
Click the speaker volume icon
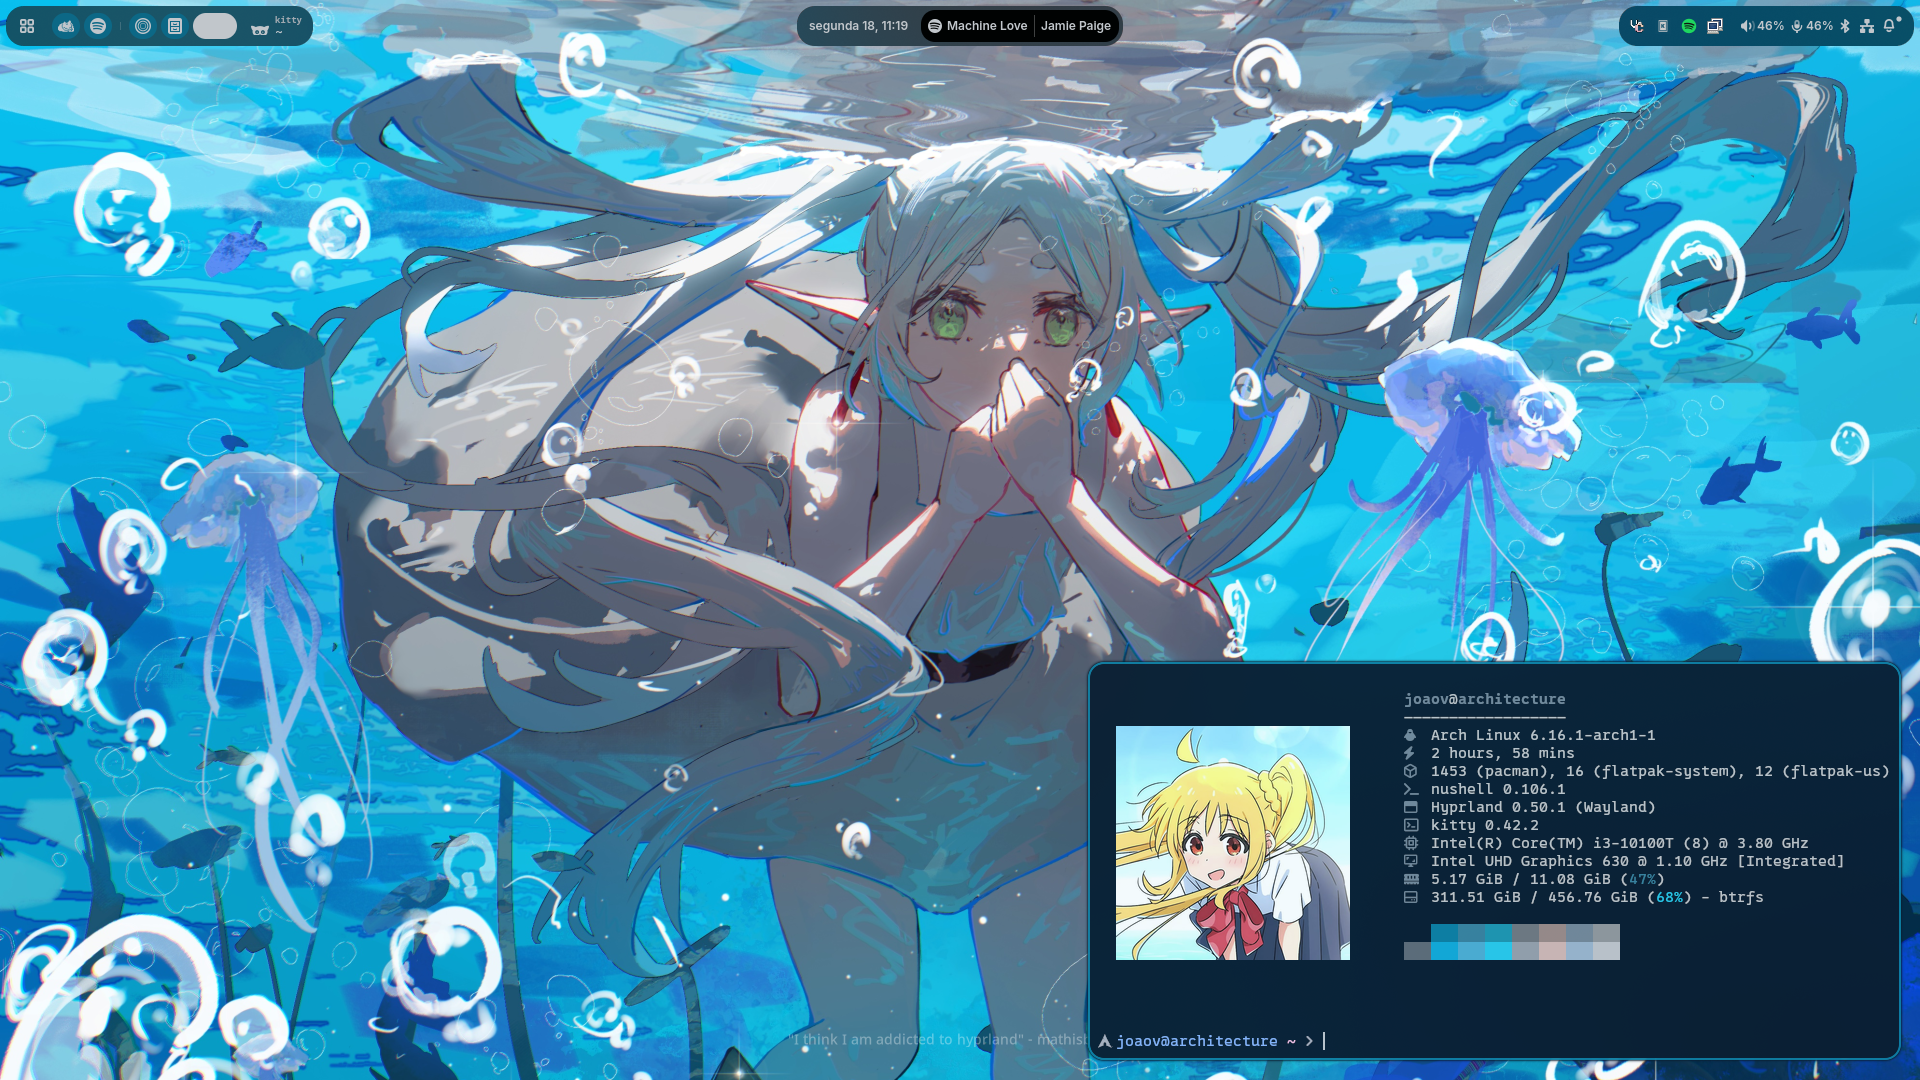point(1746,26)
